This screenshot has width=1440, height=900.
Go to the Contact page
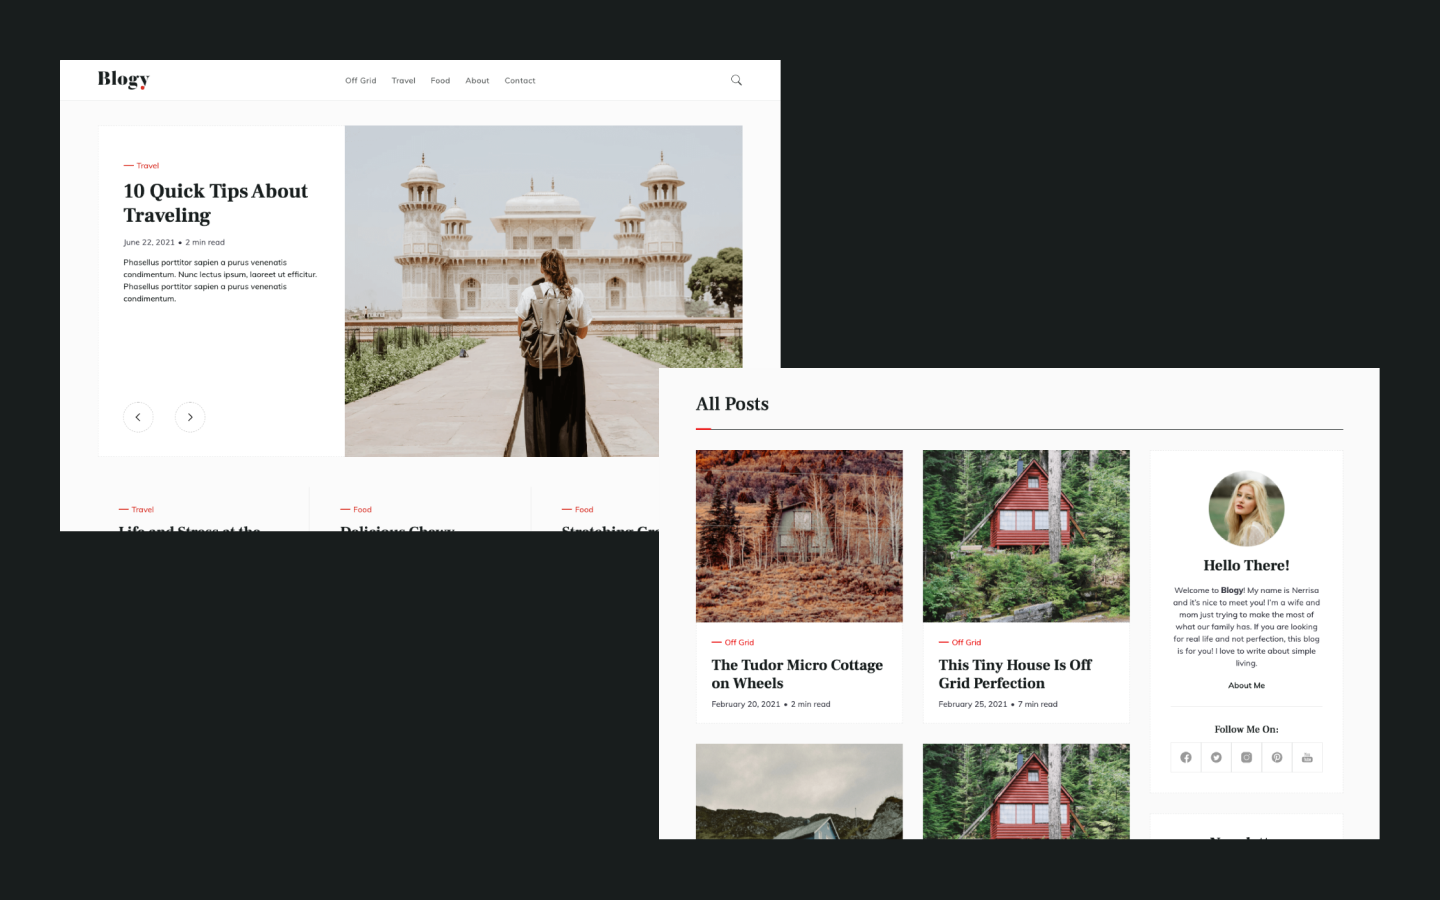point(520,80)
